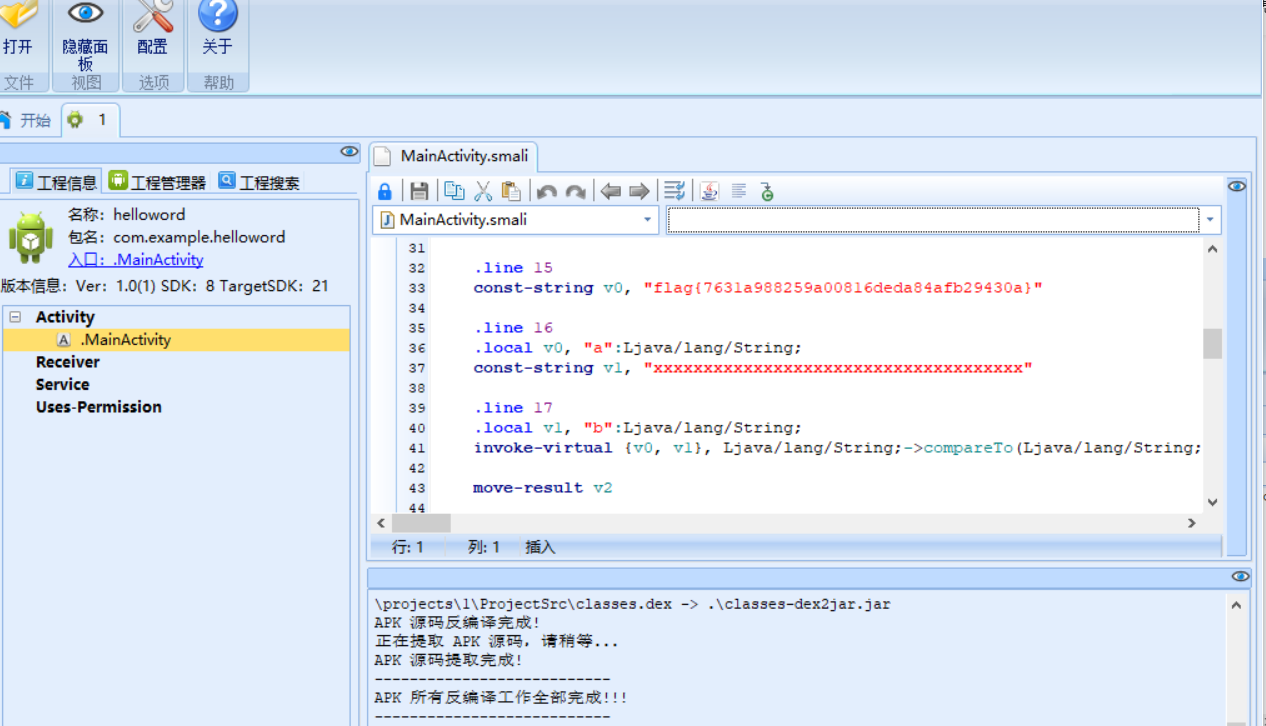Image resolution: width=1266 pixels, height=726 pixels.
Task: Toggle editor panel eye icon at right
Action: coord(1237,187)
